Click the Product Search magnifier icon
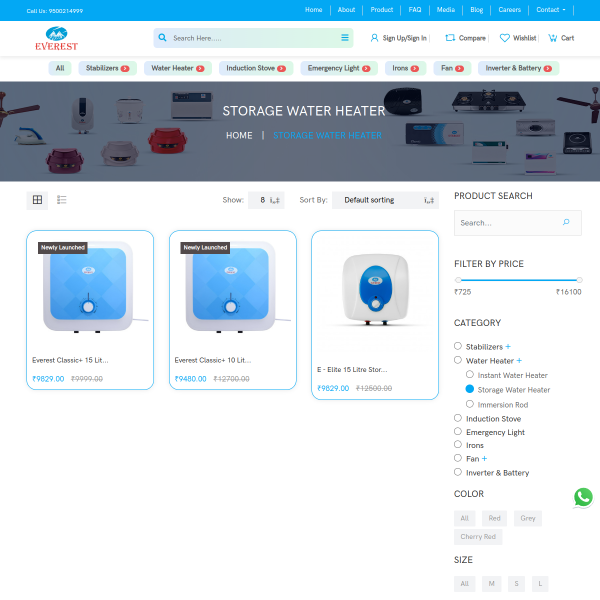Image resolution: width=600 pixels, height=600 pixels. coord(566,222)
